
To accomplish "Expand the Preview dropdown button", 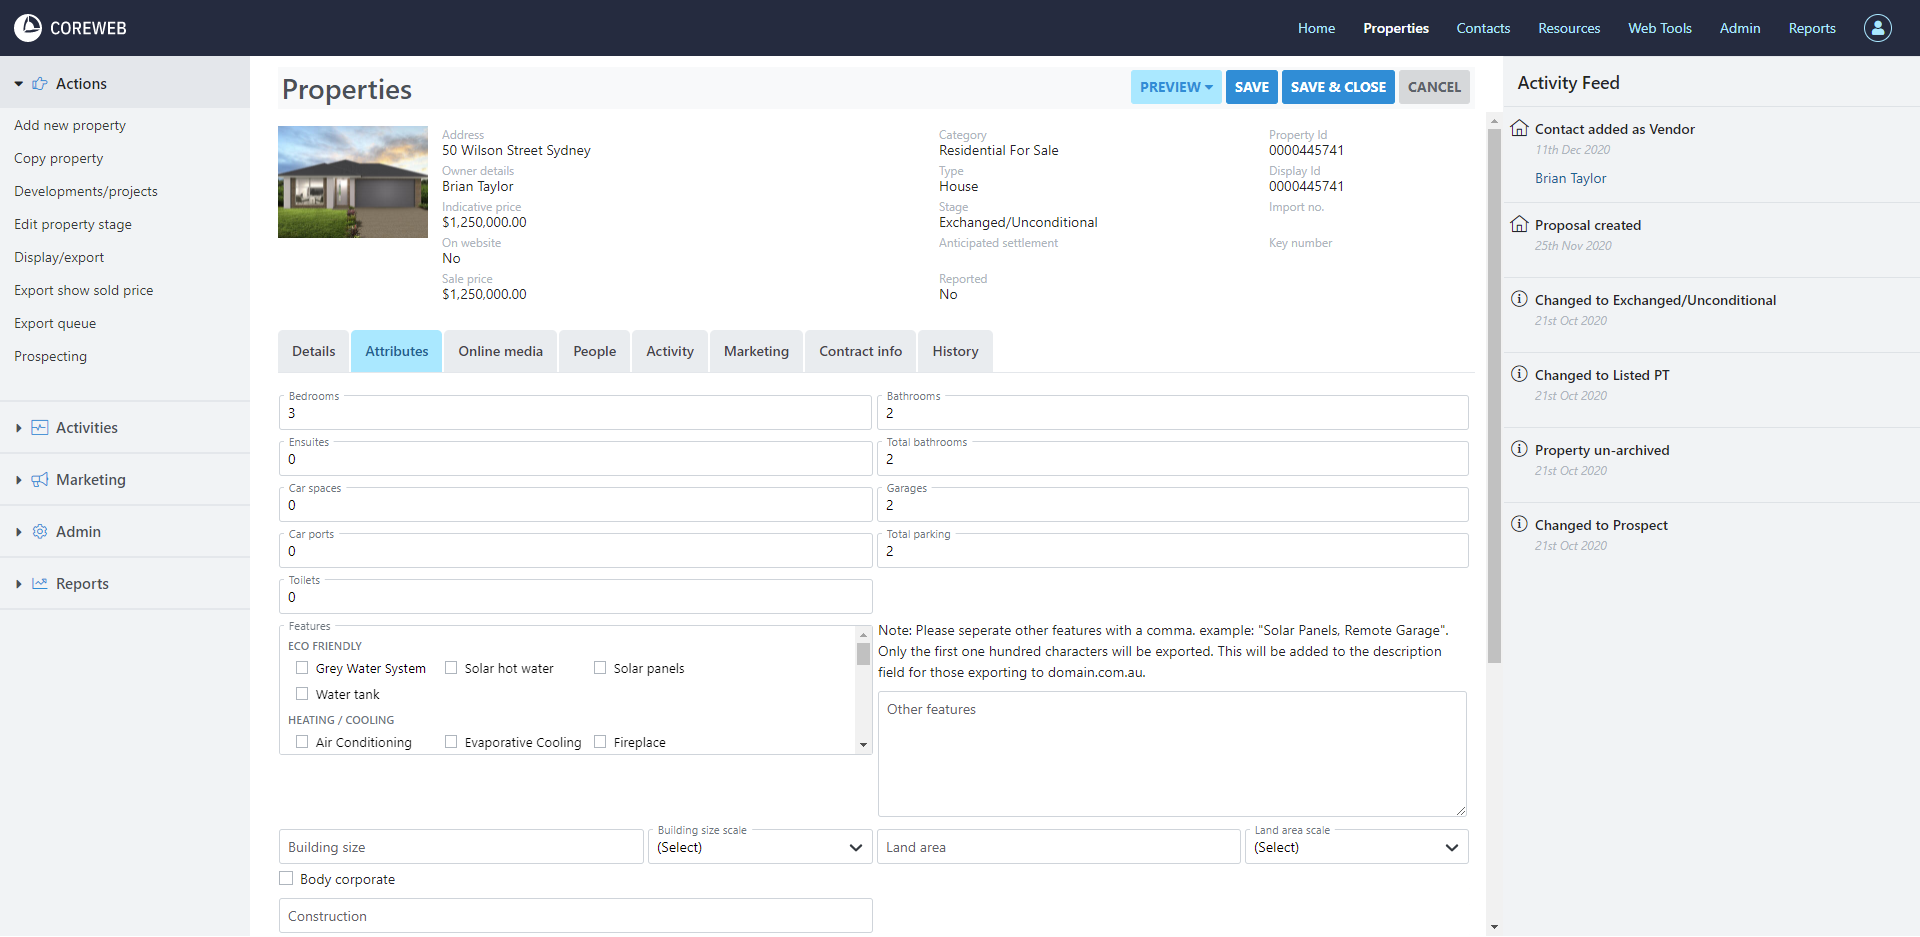I will pos(1176,87).
